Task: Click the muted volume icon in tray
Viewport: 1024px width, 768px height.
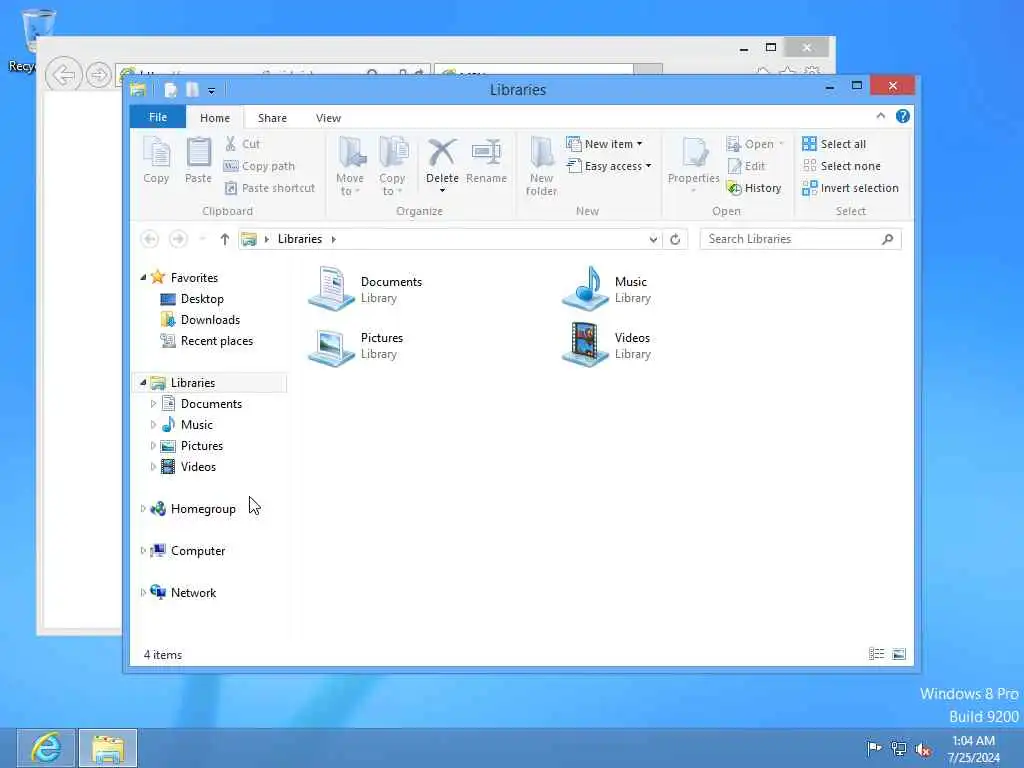Action: [923, 749]
